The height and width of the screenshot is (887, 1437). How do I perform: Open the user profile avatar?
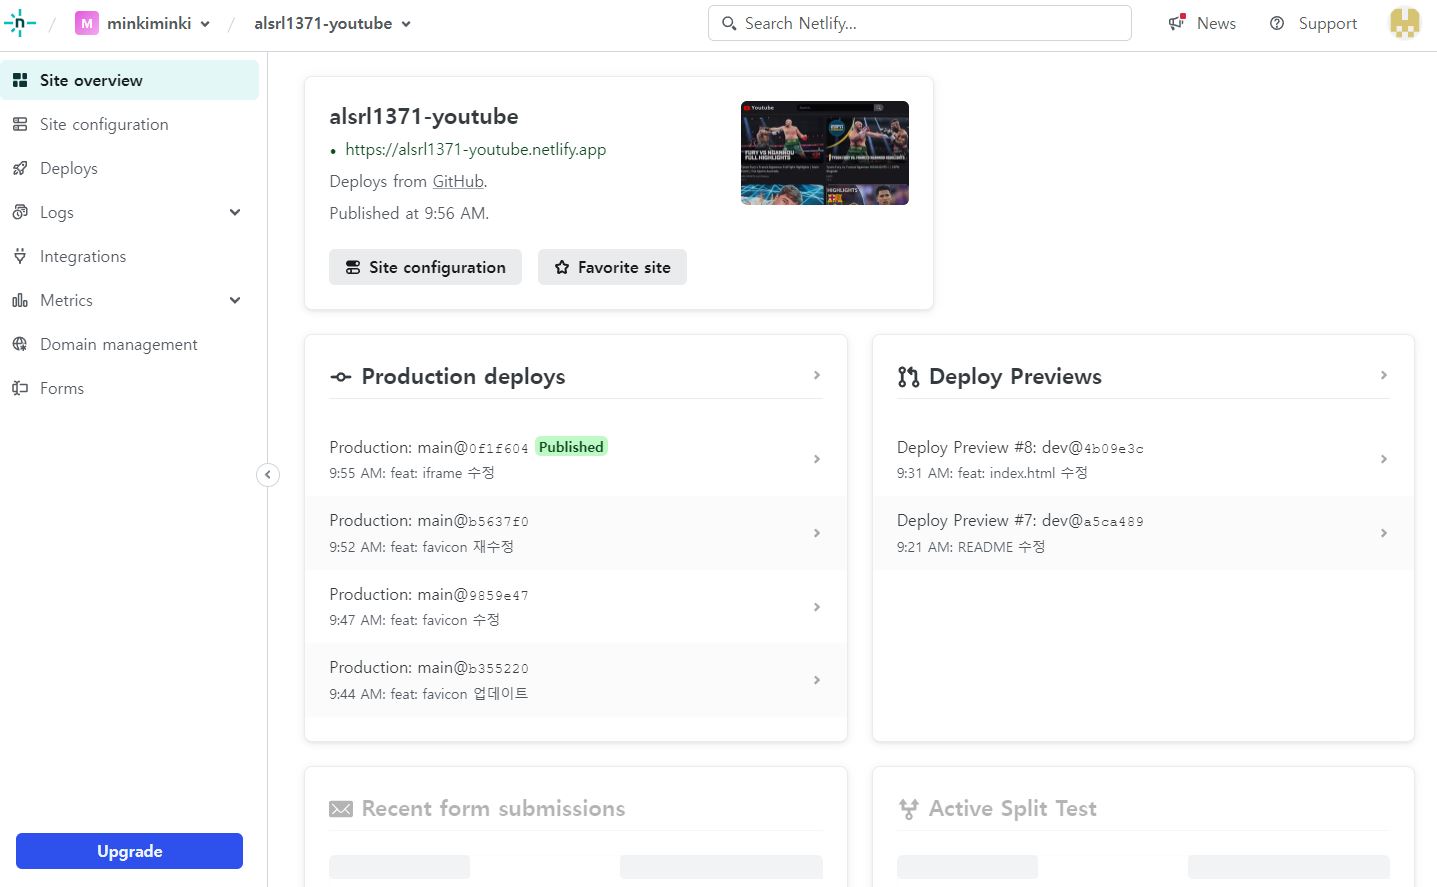1405,23
